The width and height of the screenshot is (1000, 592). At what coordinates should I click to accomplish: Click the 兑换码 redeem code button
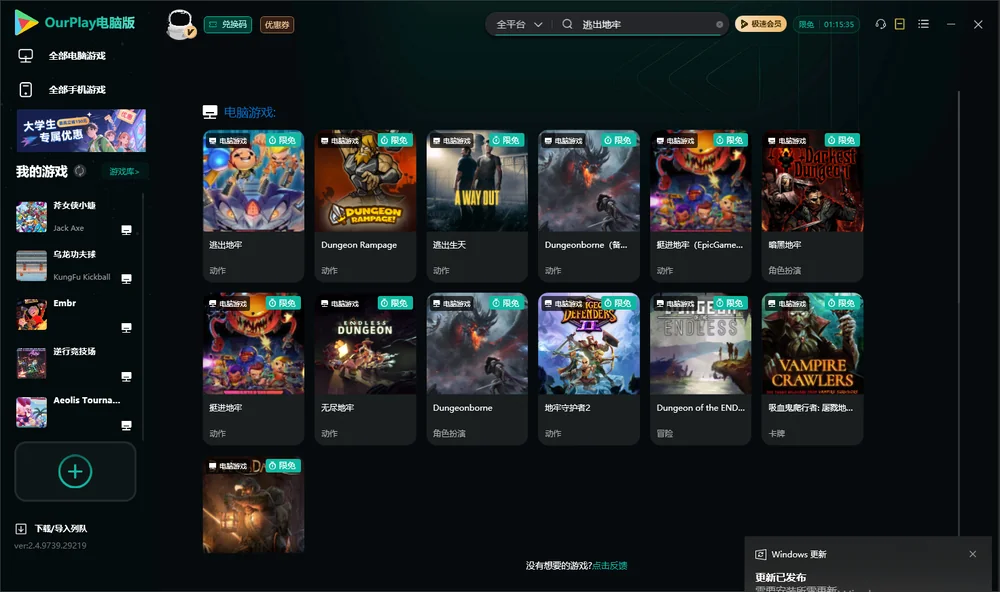[228, 24]
